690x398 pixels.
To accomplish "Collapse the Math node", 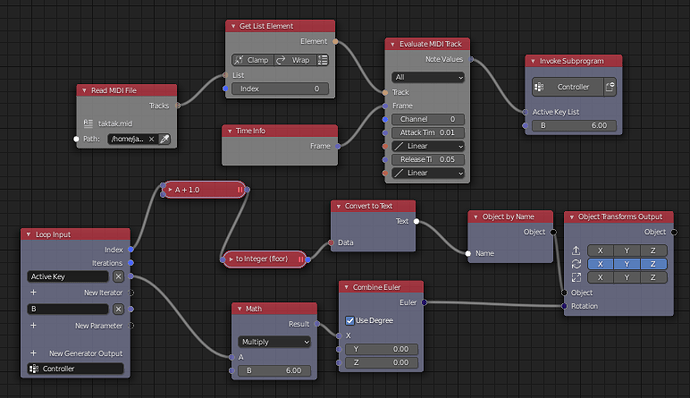I will click(x=239, y=309).
